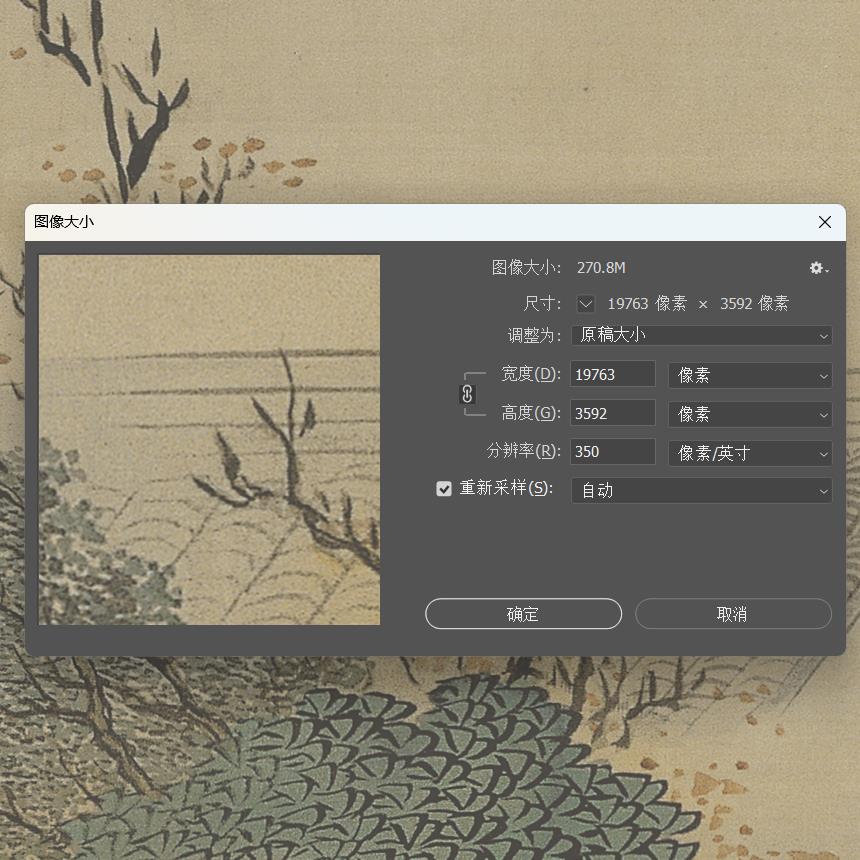This screenshot has height=860, width=860.
Task: Close the 图像大小 dialog
Action: coord(824,222)
